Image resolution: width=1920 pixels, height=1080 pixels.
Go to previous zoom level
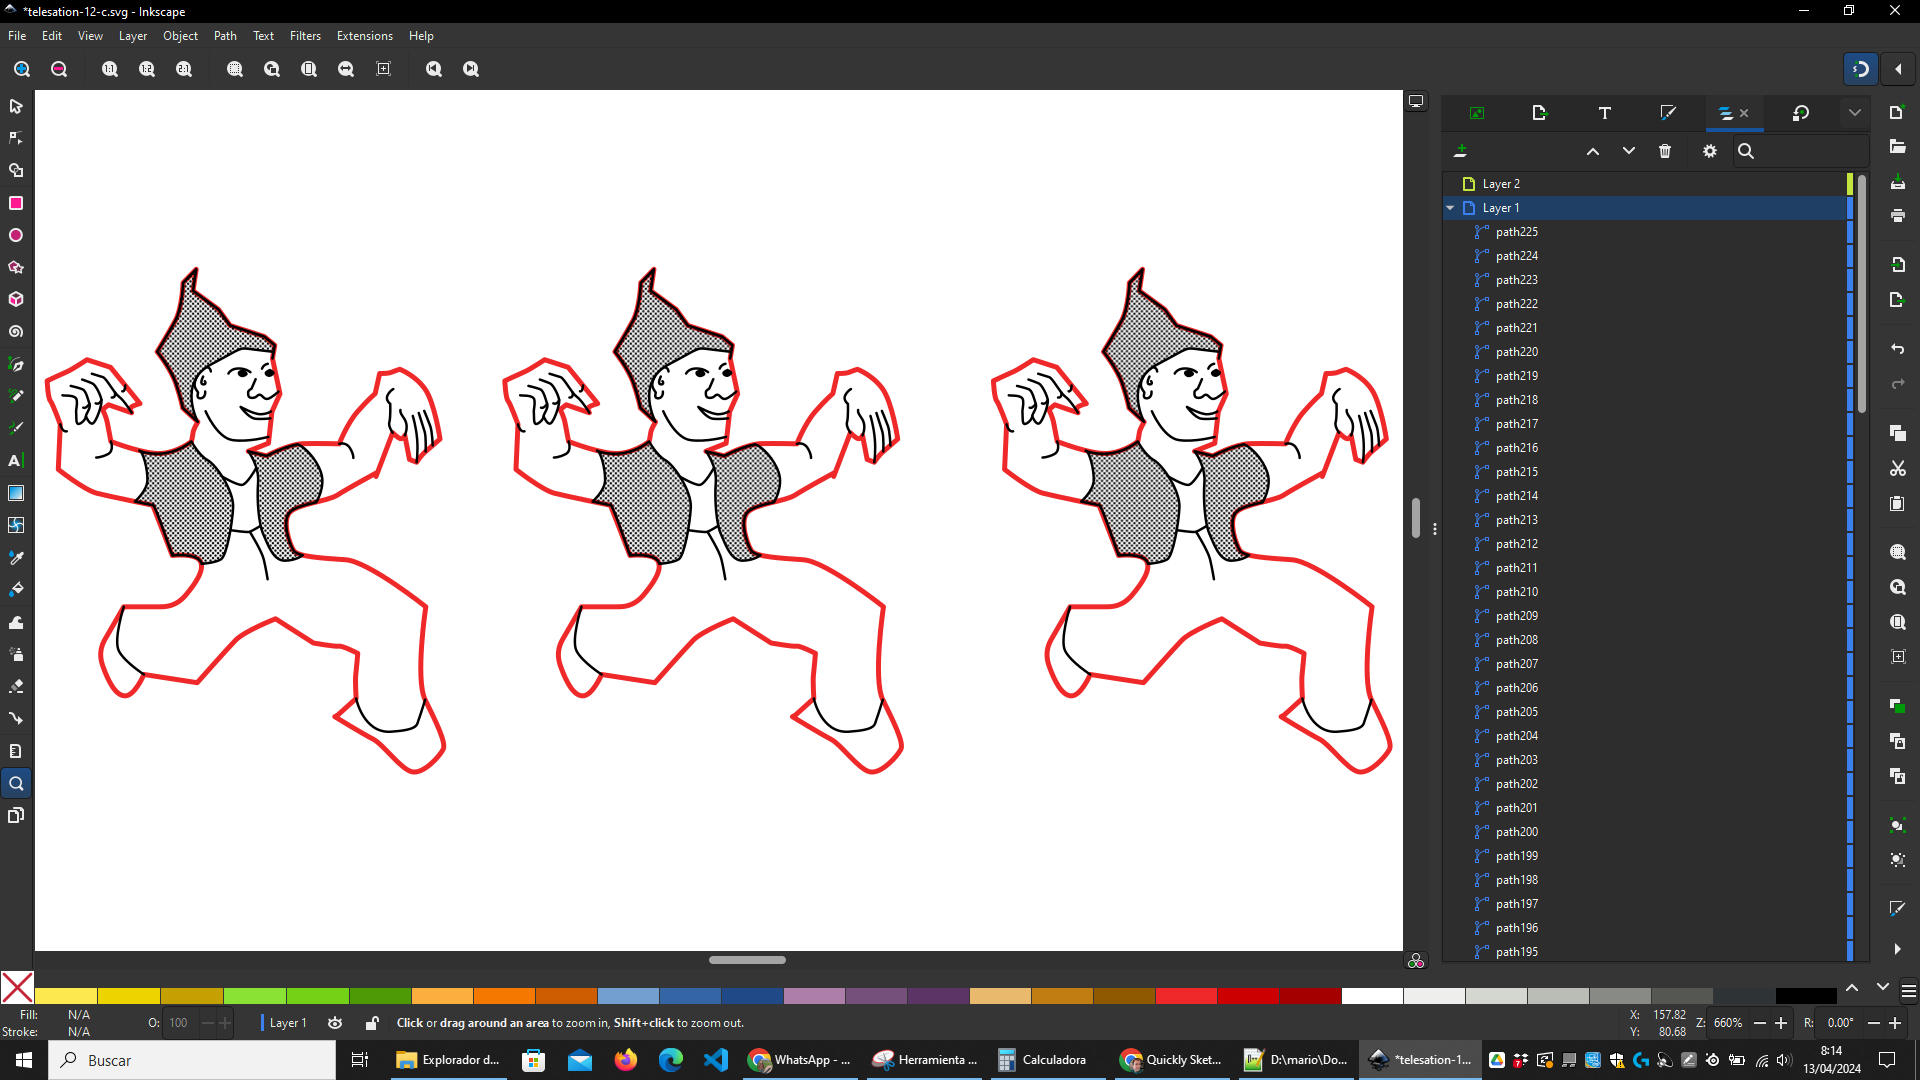click(434, 69)
